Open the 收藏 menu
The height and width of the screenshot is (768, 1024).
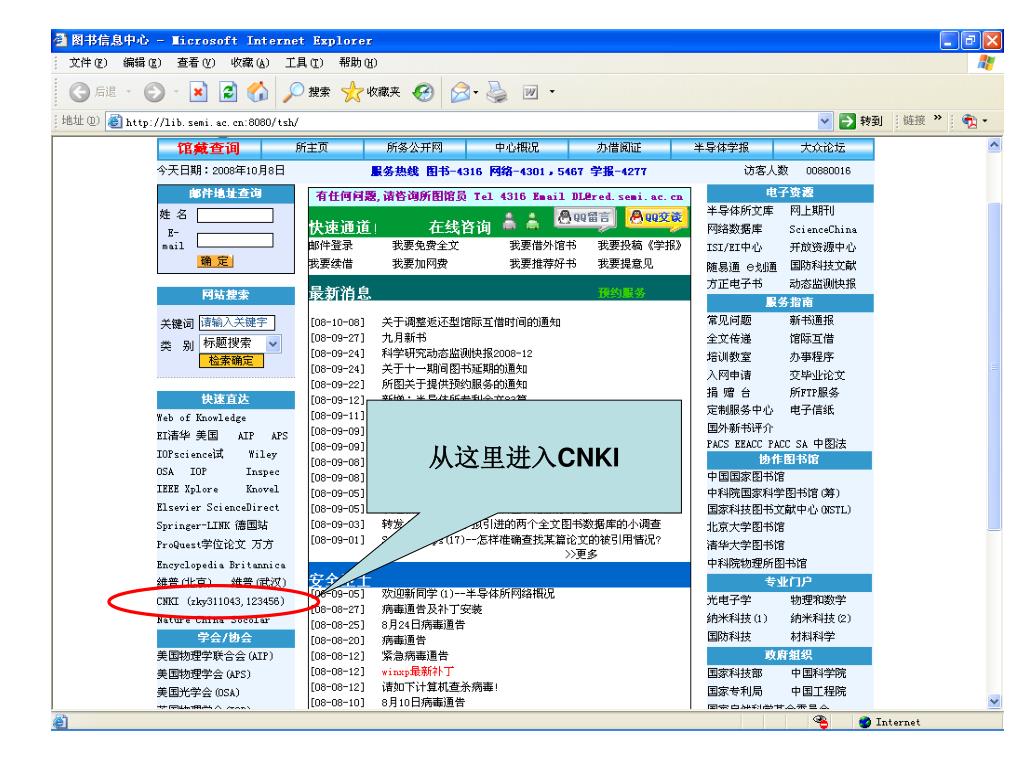(x=250, y=63)
